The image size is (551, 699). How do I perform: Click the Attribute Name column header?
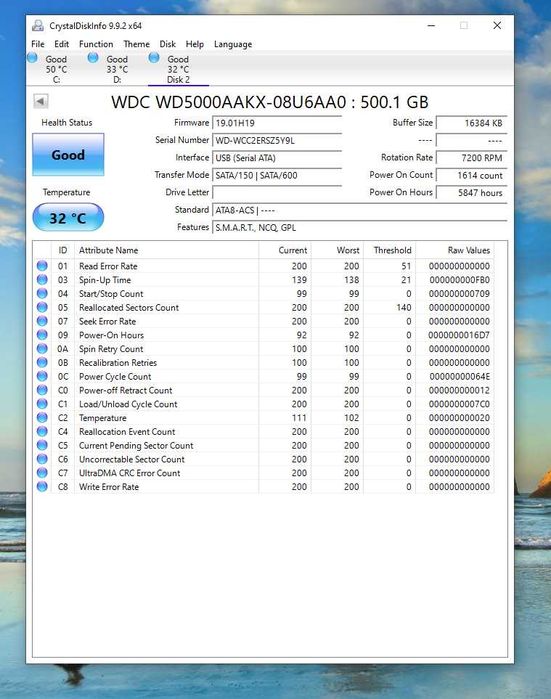point(167,250)
